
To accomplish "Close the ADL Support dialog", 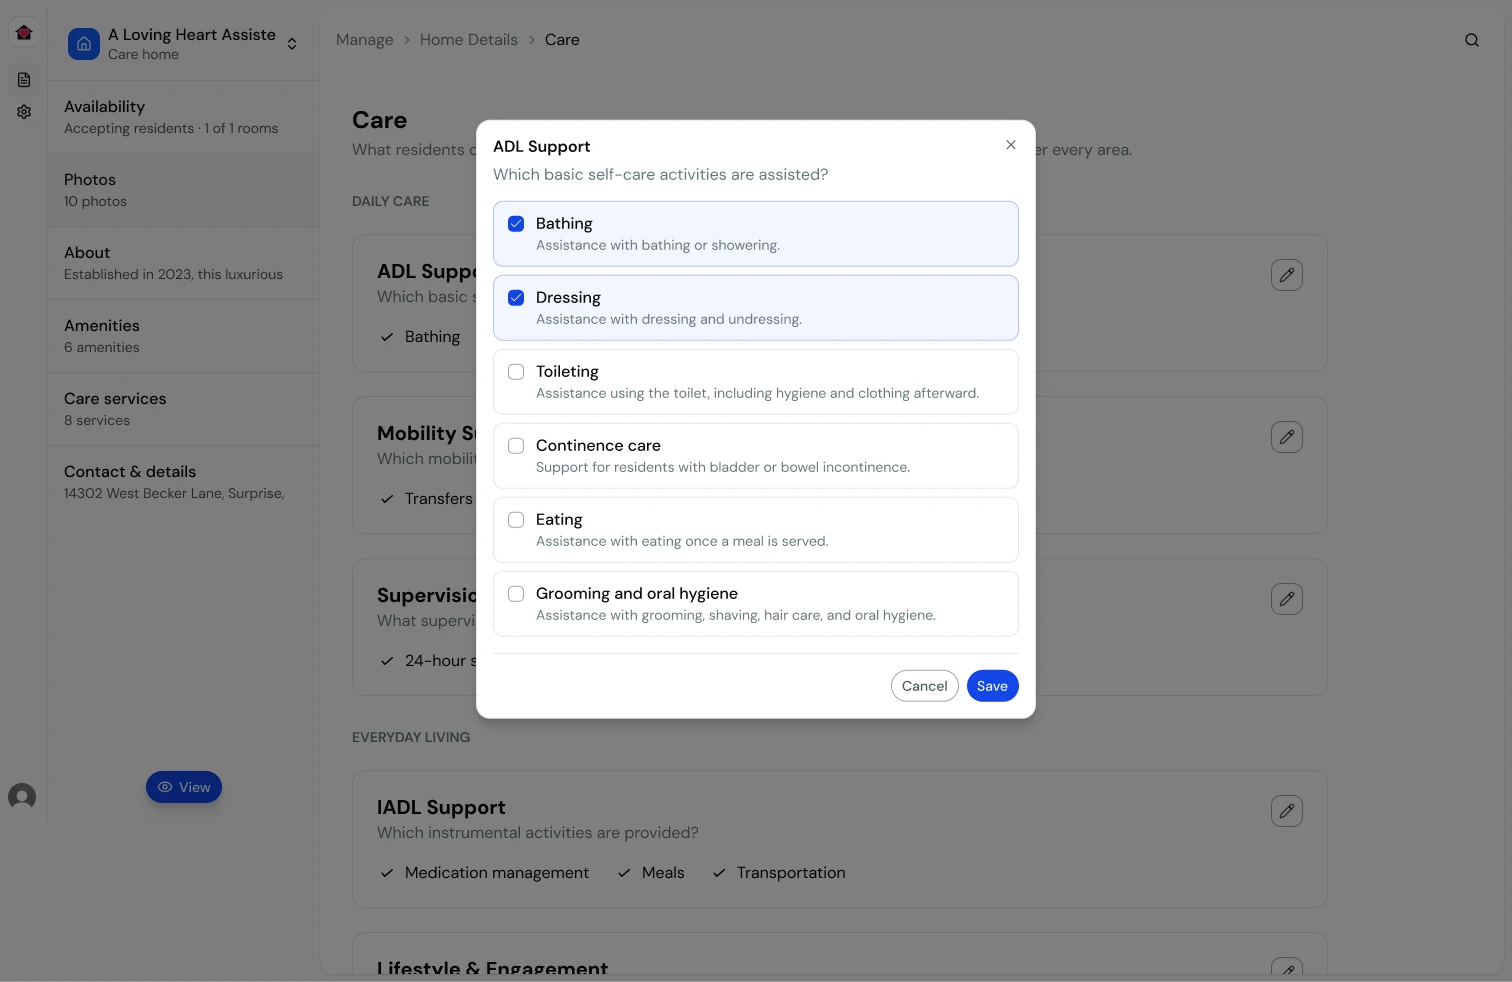I will 1011,145.
